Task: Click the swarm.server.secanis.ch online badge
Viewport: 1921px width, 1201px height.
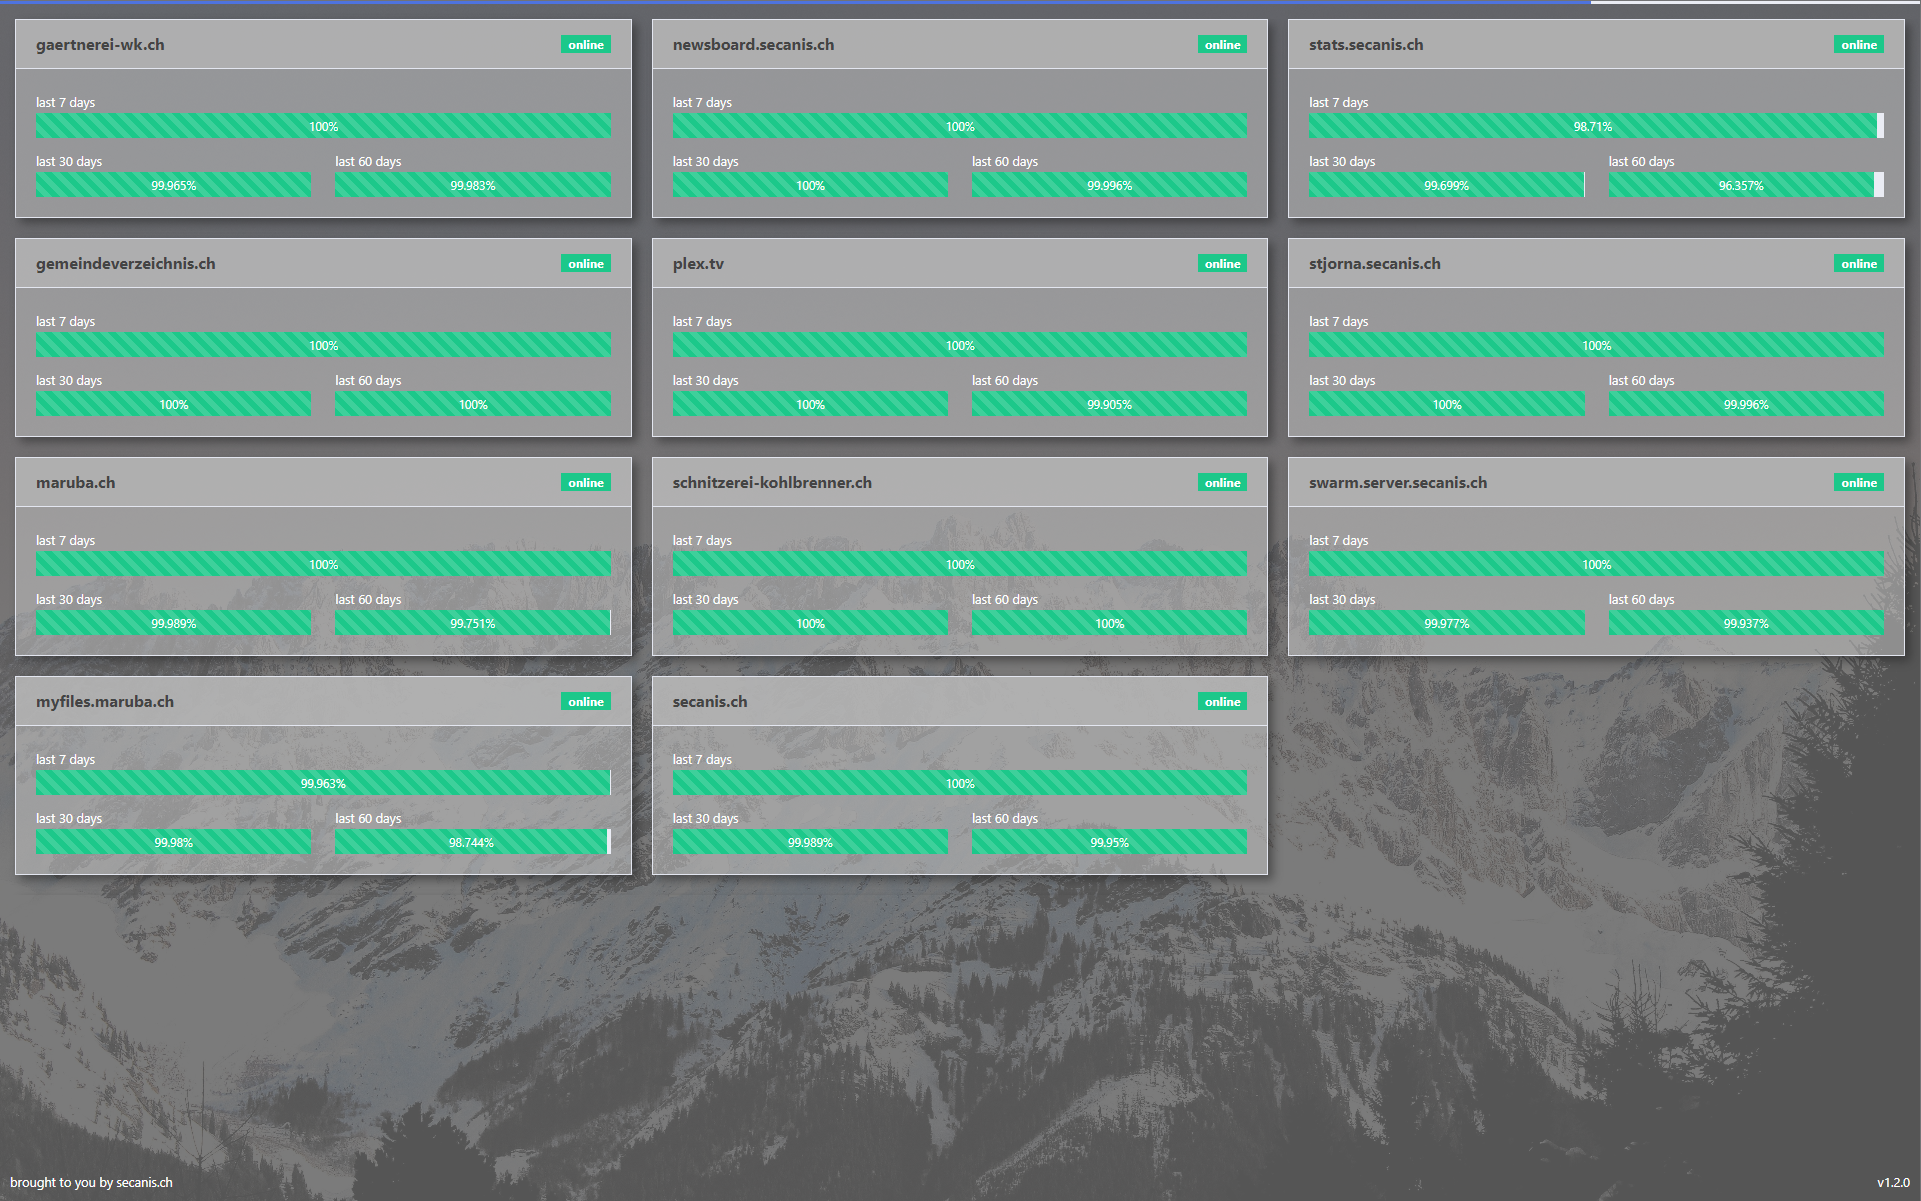Action: 1858,483
